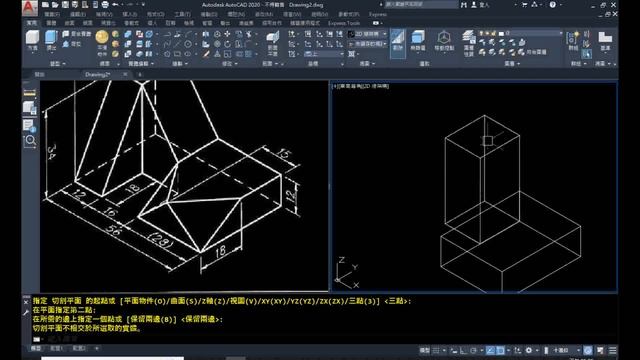Select the Move modify tool
Viewport: 640px width, 360px height.
point(227,34)
